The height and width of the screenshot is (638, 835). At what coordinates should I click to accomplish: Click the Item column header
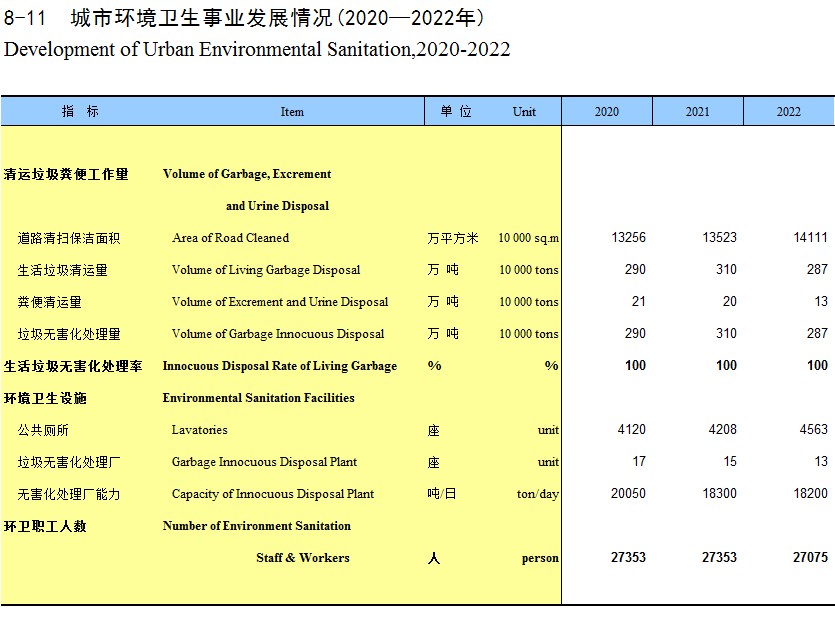click(x=292, y=112)
